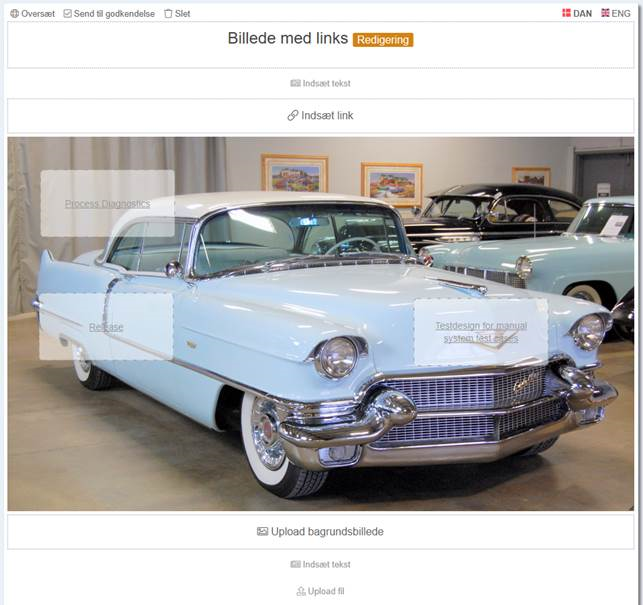Click Upload bagrundsbillede button
The image size is (643, 605).
coord(321,532)
